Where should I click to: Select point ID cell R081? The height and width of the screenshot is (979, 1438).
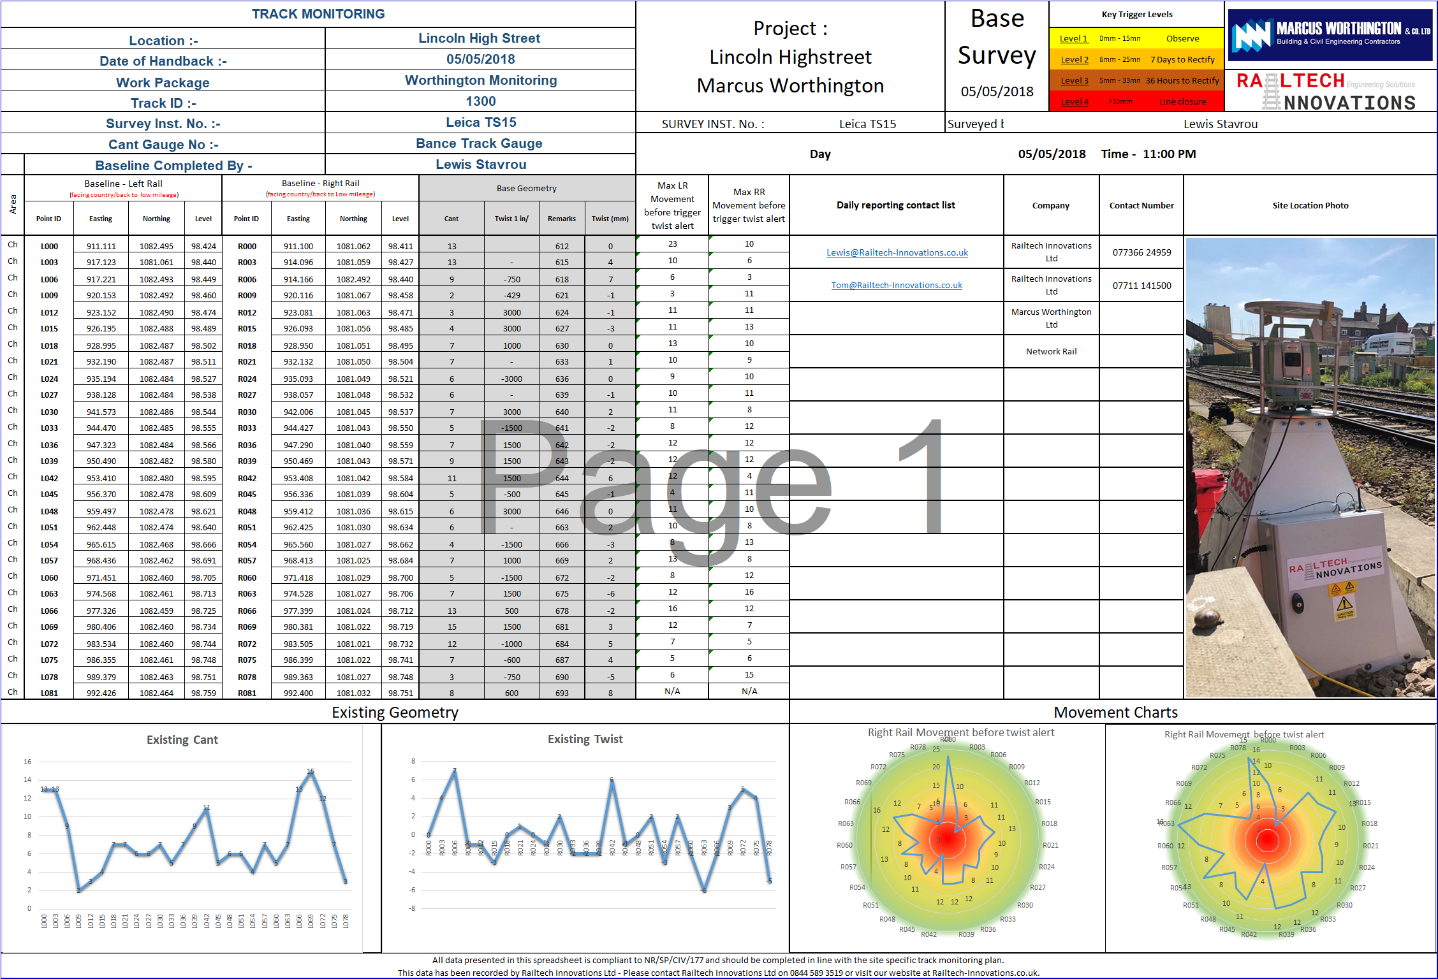[x=247, y=693]
